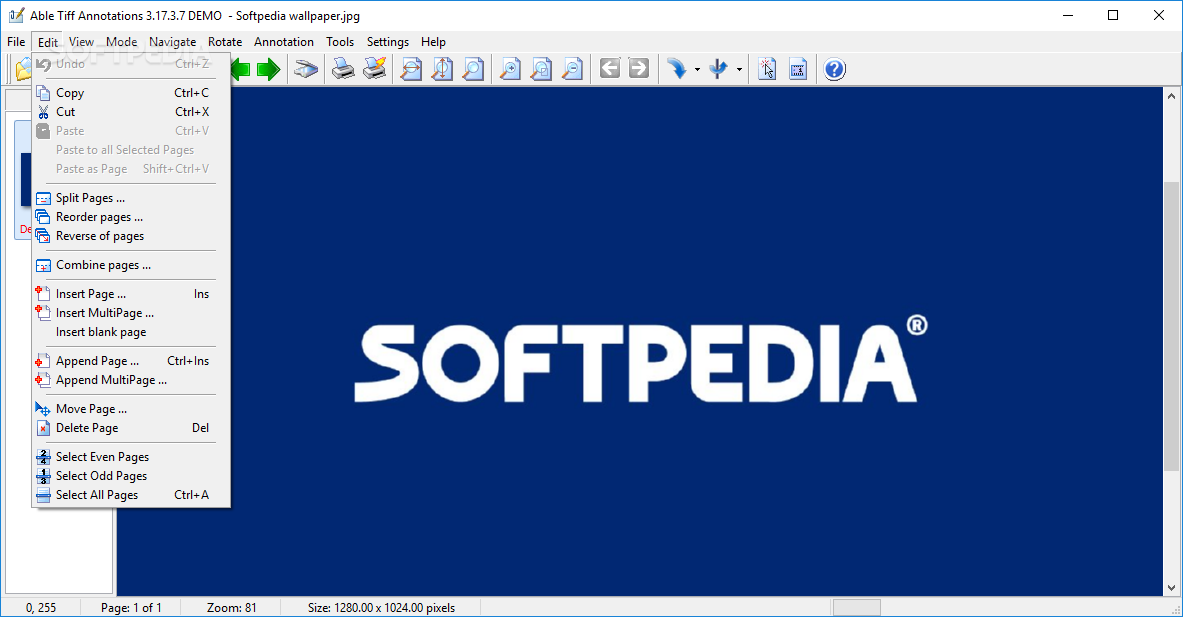Choose Select Odd Pages entry
Screen dimensions: 1183x617
(131, 476)
